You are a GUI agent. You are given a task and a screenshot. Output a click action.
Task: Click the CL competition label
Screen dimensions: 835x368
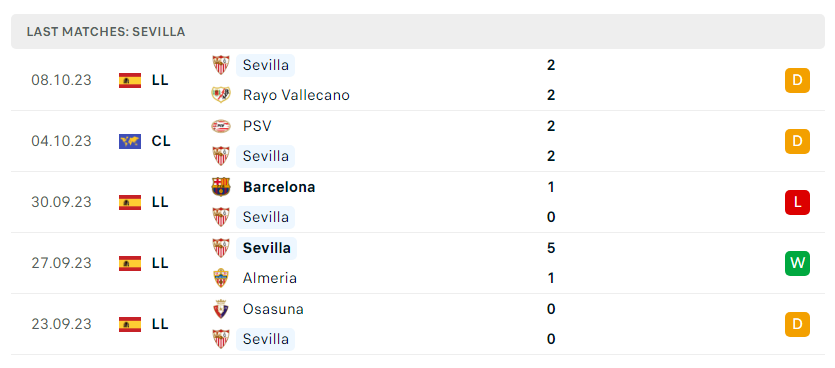coord(161,141)
